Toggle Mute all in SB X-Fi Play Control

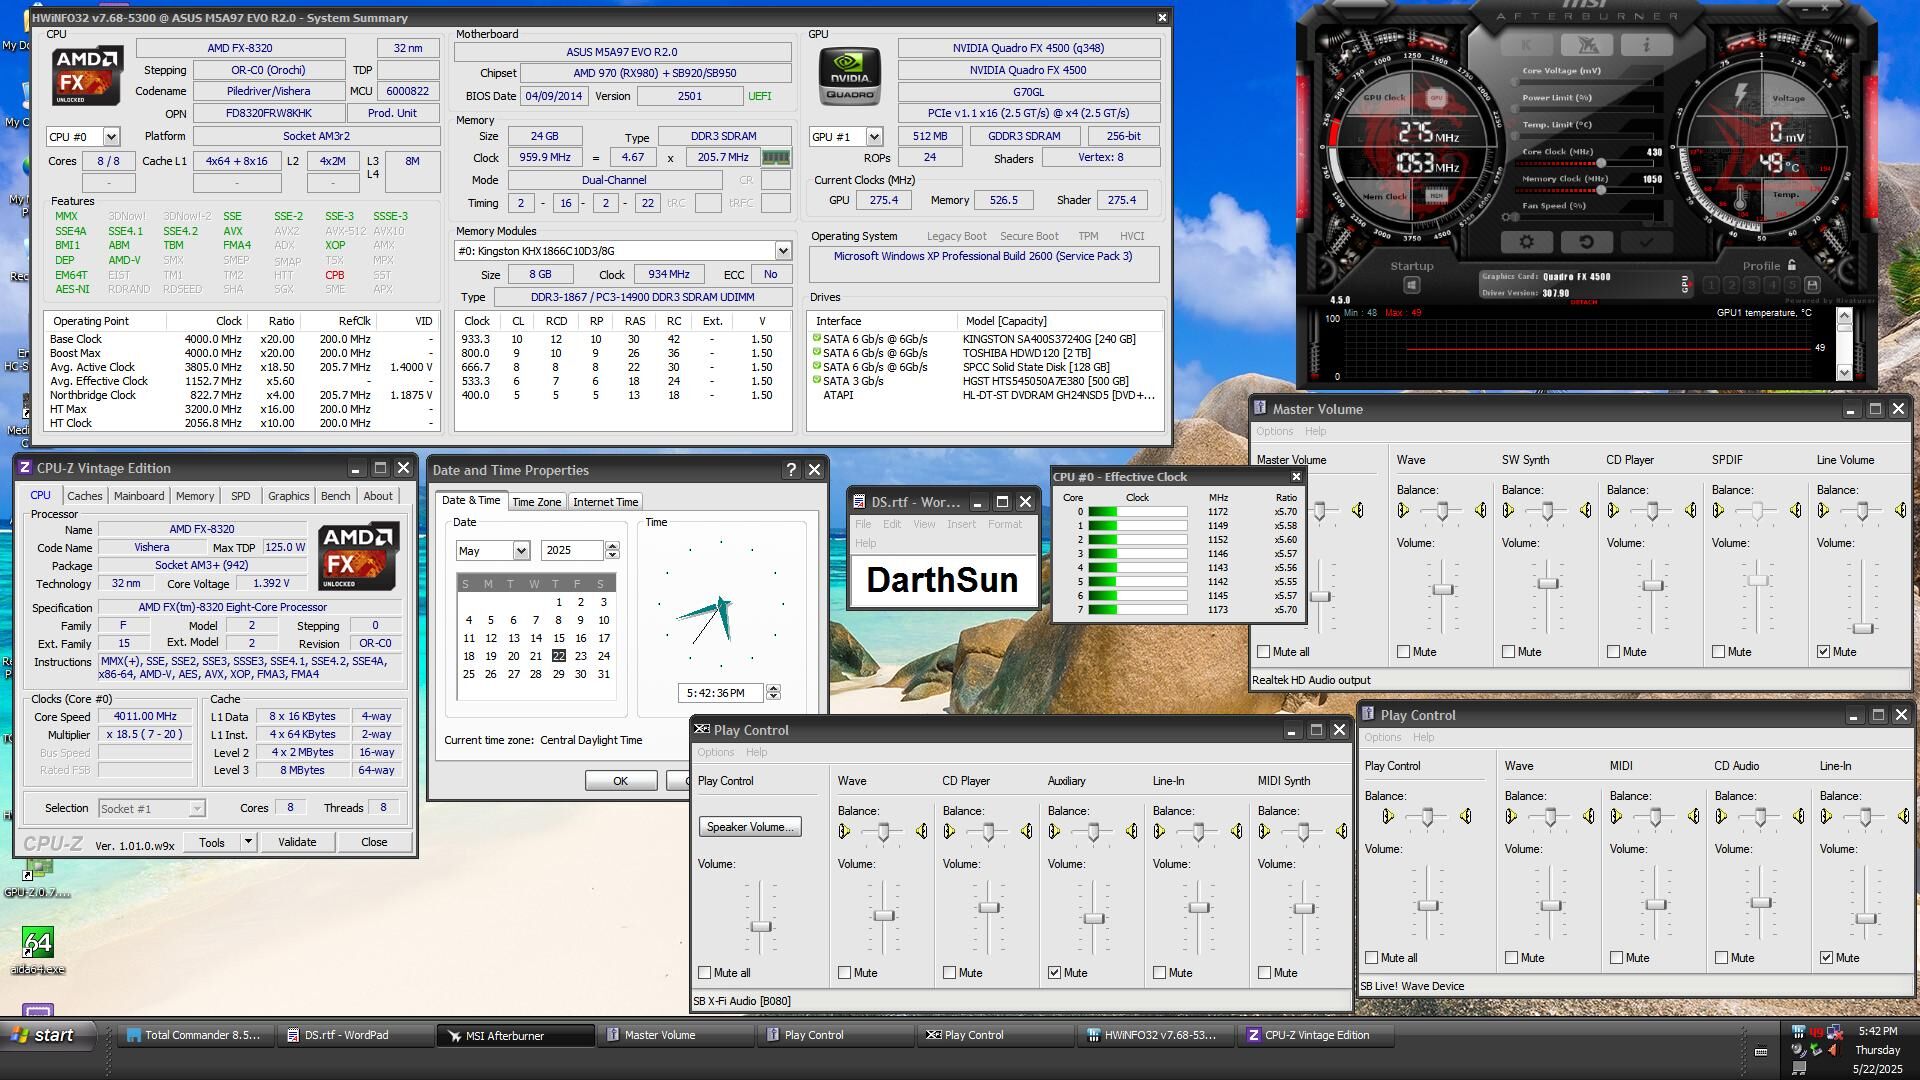click(x=705, y=973)
